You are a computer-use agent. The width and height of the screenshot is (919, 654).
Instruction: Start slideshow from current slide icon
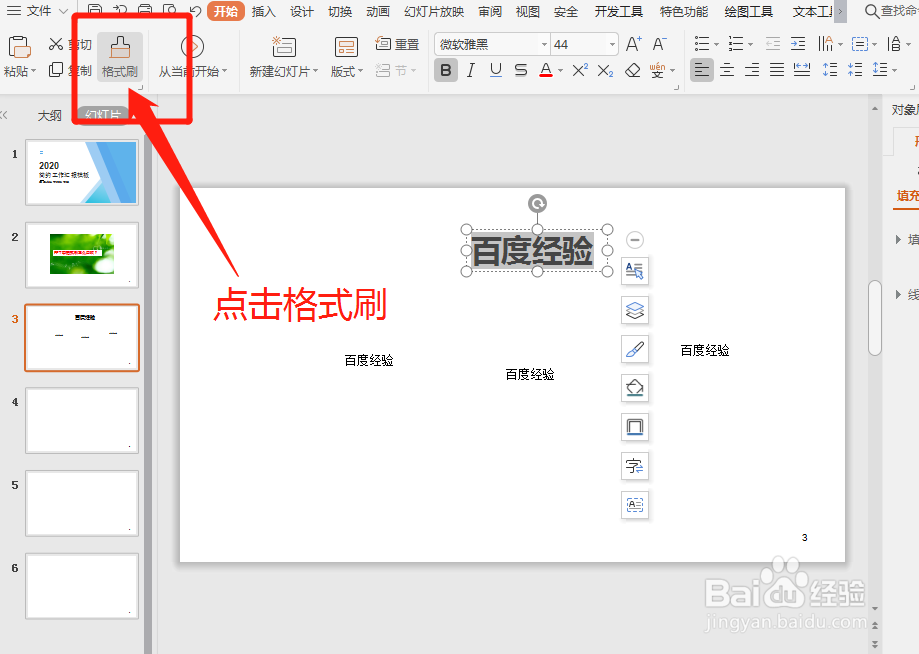coord(192,47)
